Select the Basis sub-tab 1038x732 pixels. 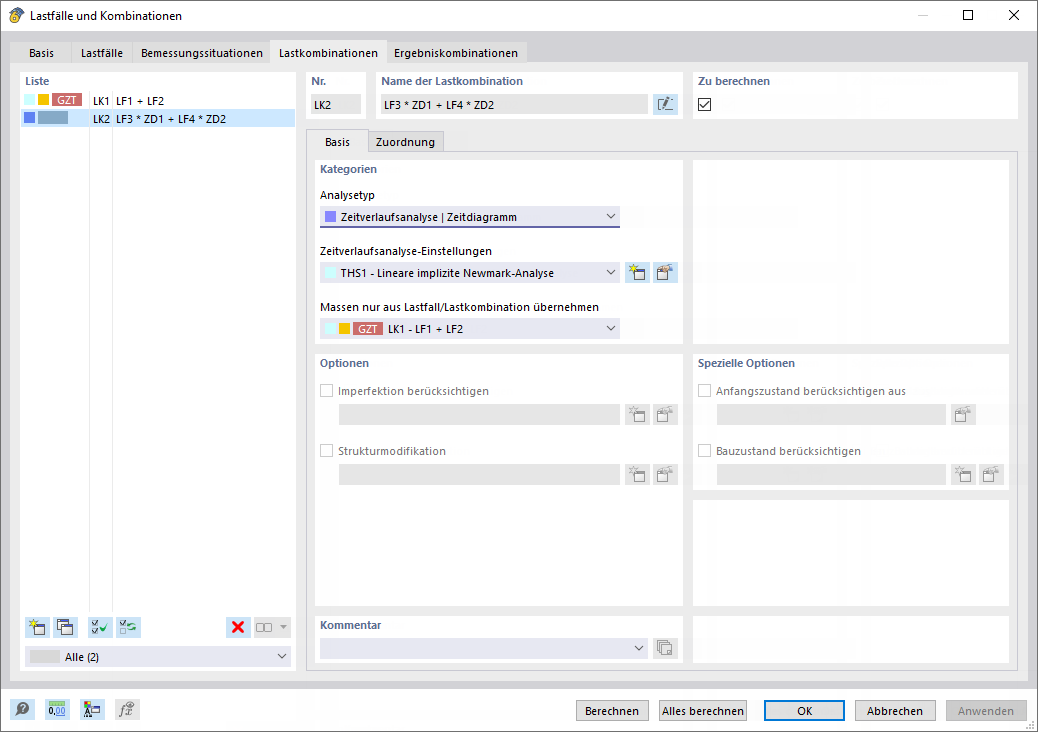point(337,142)
